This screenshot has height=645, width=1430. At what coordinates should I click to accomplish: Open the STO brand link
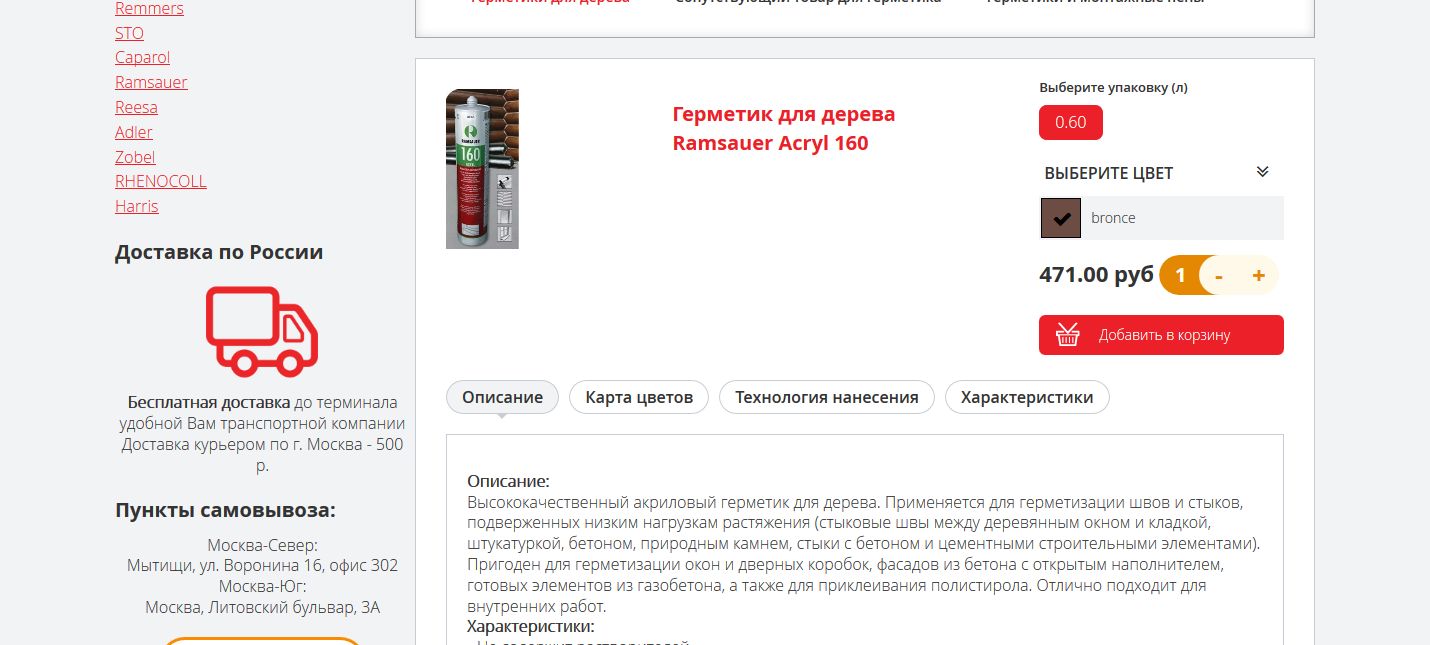(x=129, y=33)
